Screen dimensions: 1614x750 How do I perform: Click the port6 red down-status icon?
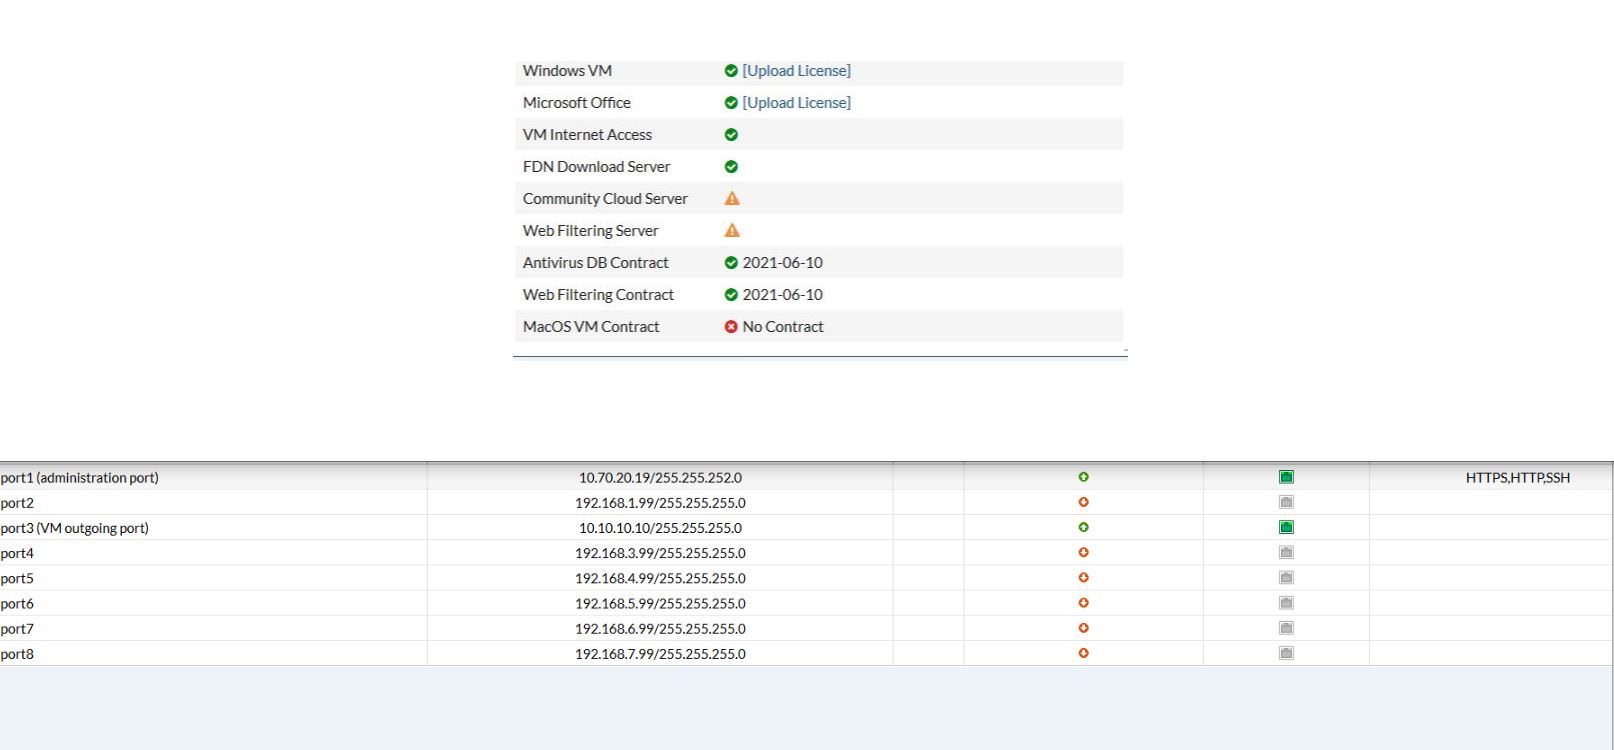click(x=1083, y=603)
